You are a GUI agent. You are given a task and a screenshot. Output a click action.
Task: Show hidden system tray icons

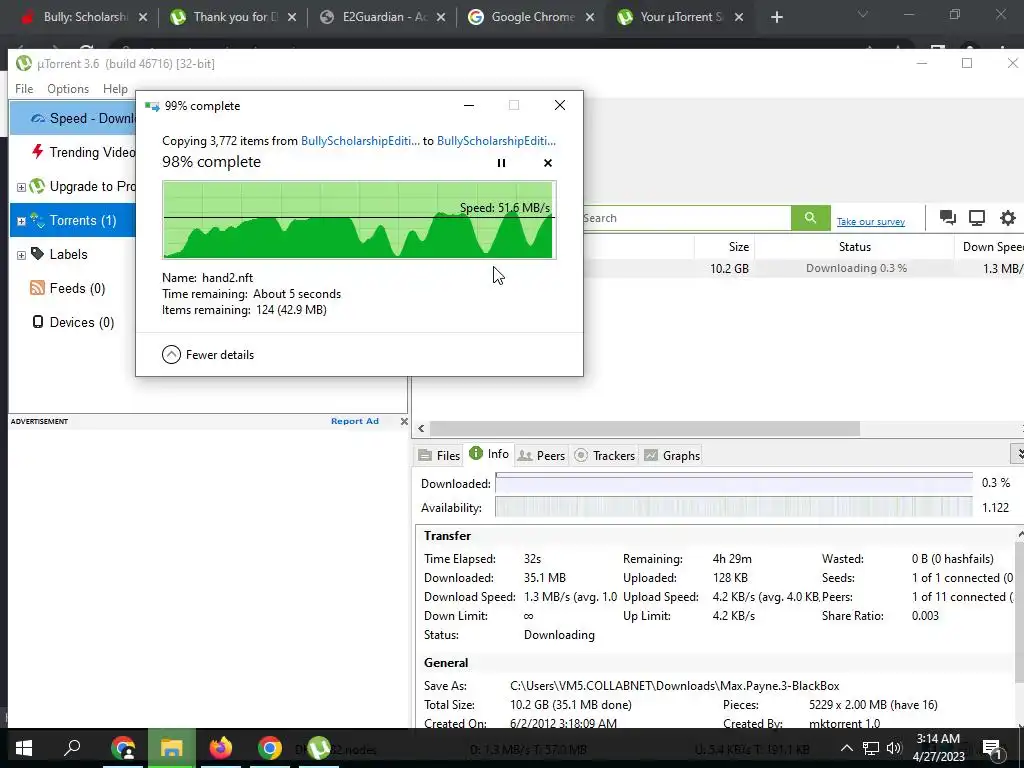[846, 748]
